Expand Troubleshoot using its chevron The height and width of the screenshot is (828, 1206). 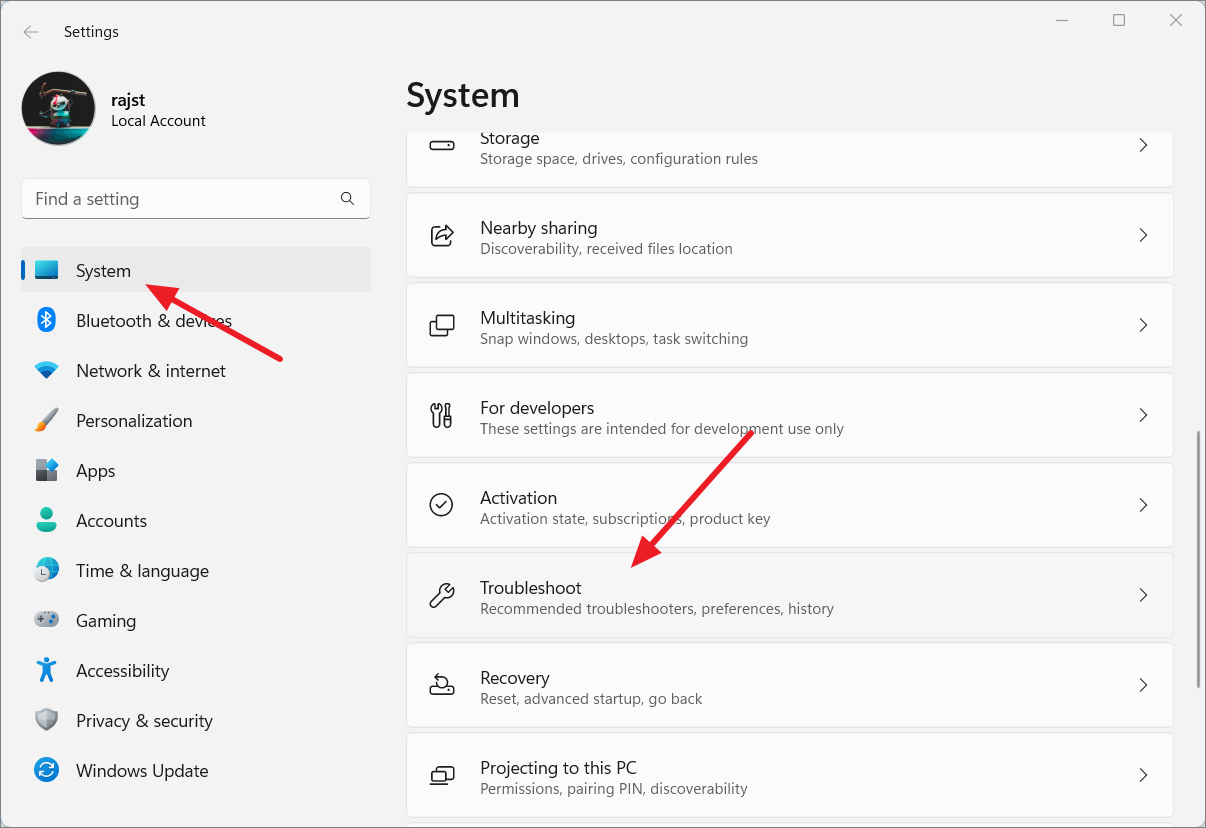tap(1143, 595)
